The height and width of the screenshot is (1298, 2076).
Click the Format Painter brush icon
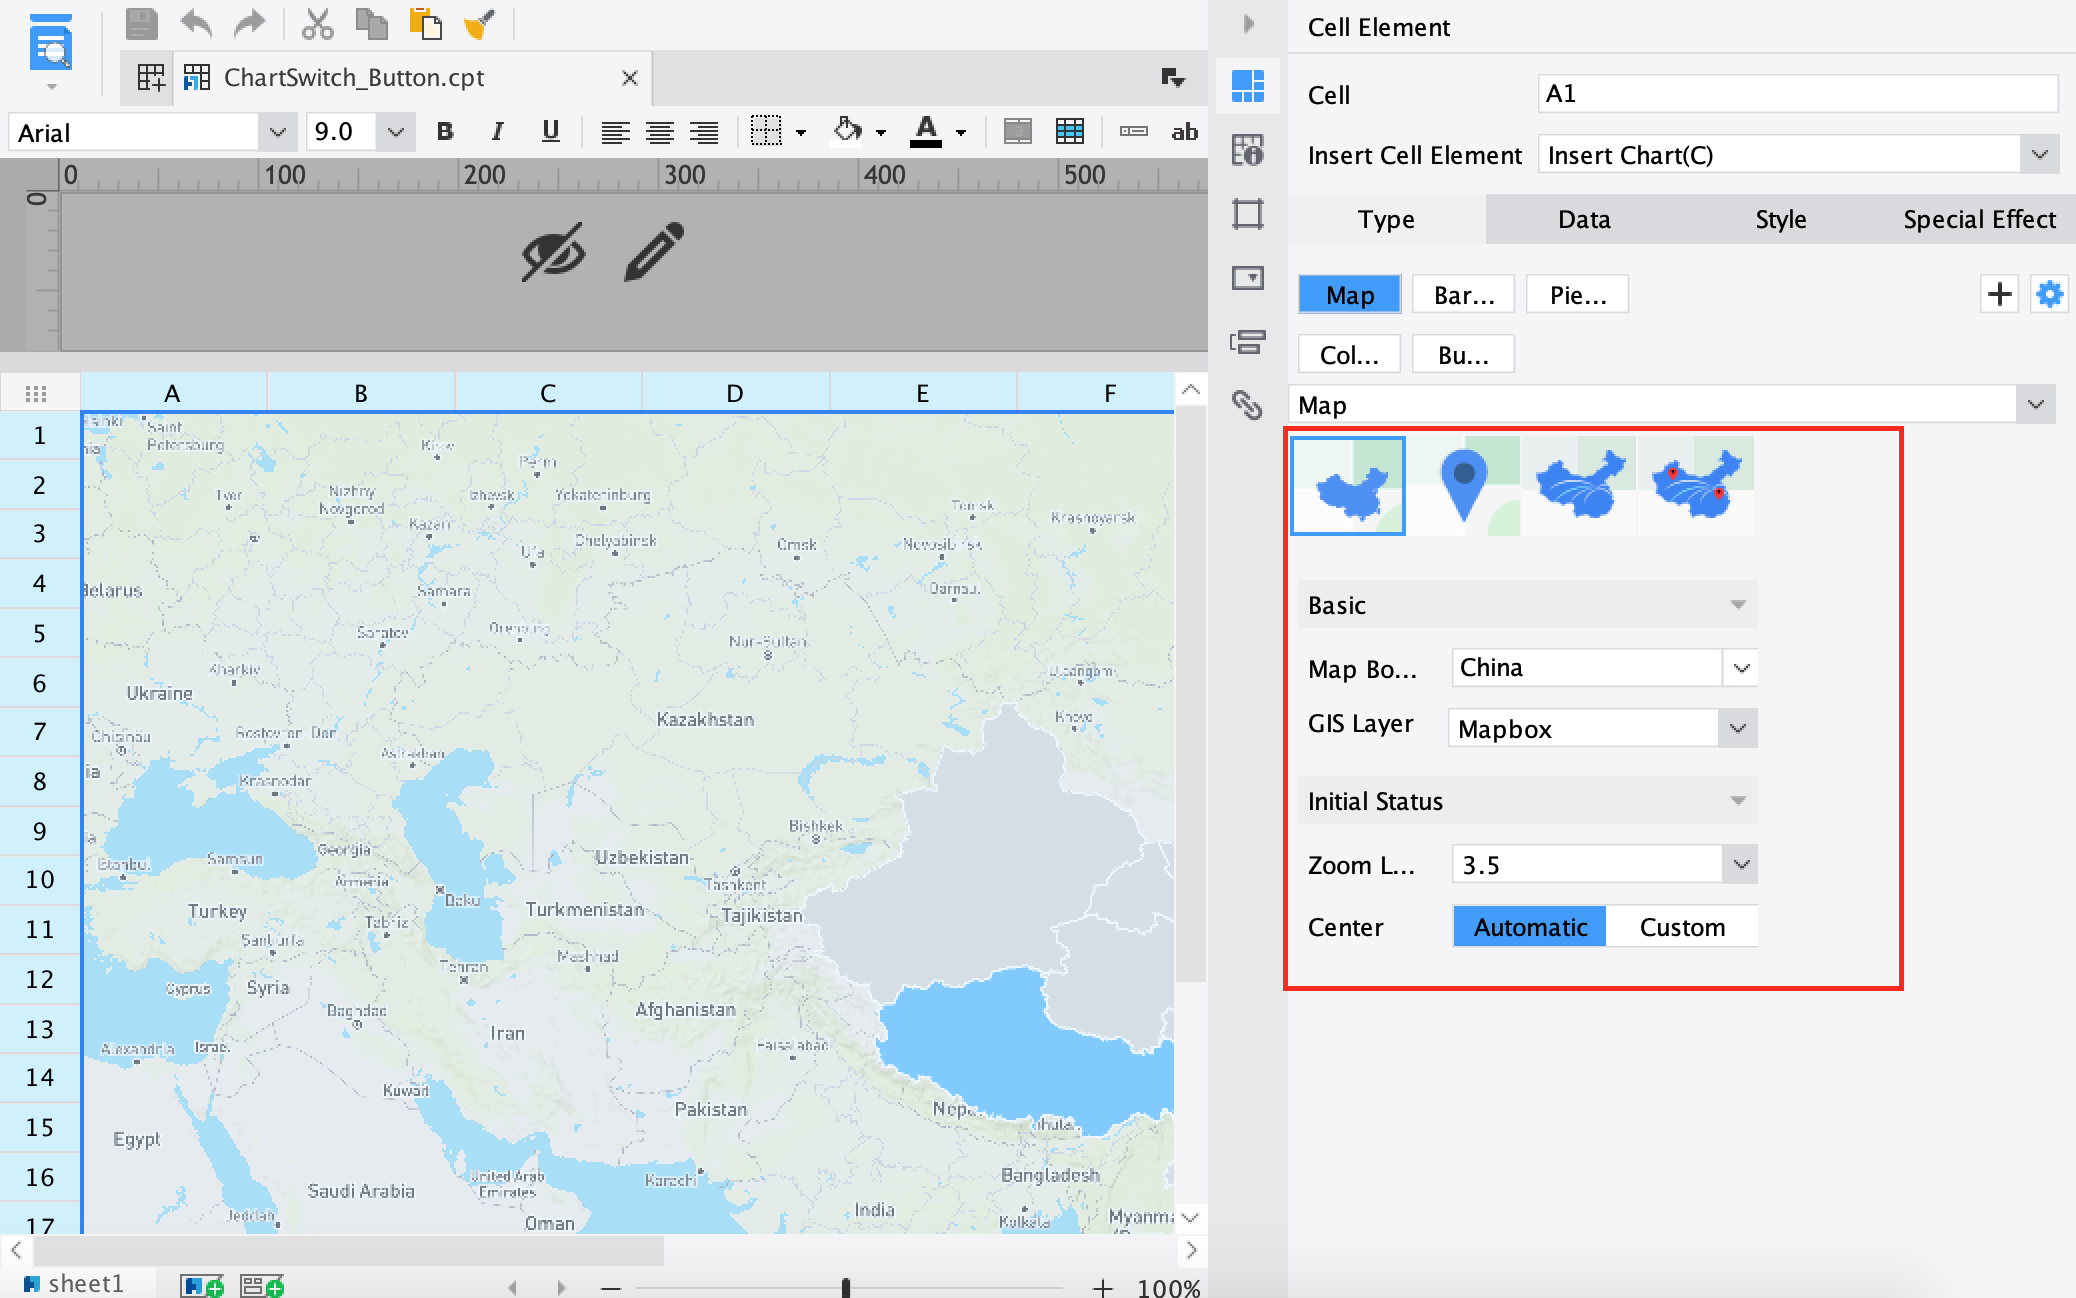[479, 23]
